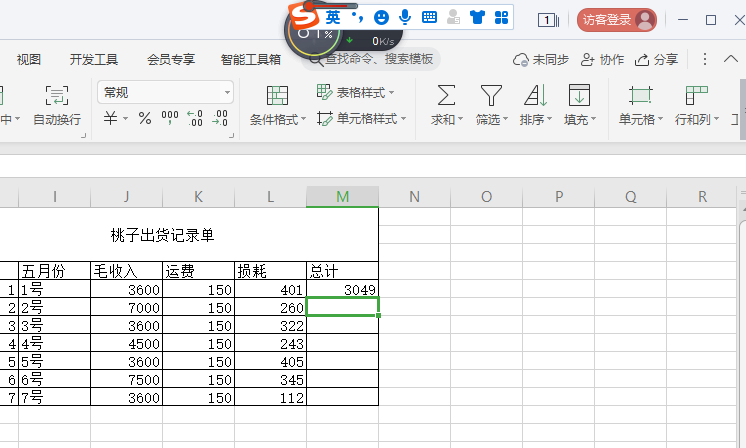The width and height of the screenshot is (746, 448).
Task: Toggle Sogou input language 英 mode
Action: (333, 17)
